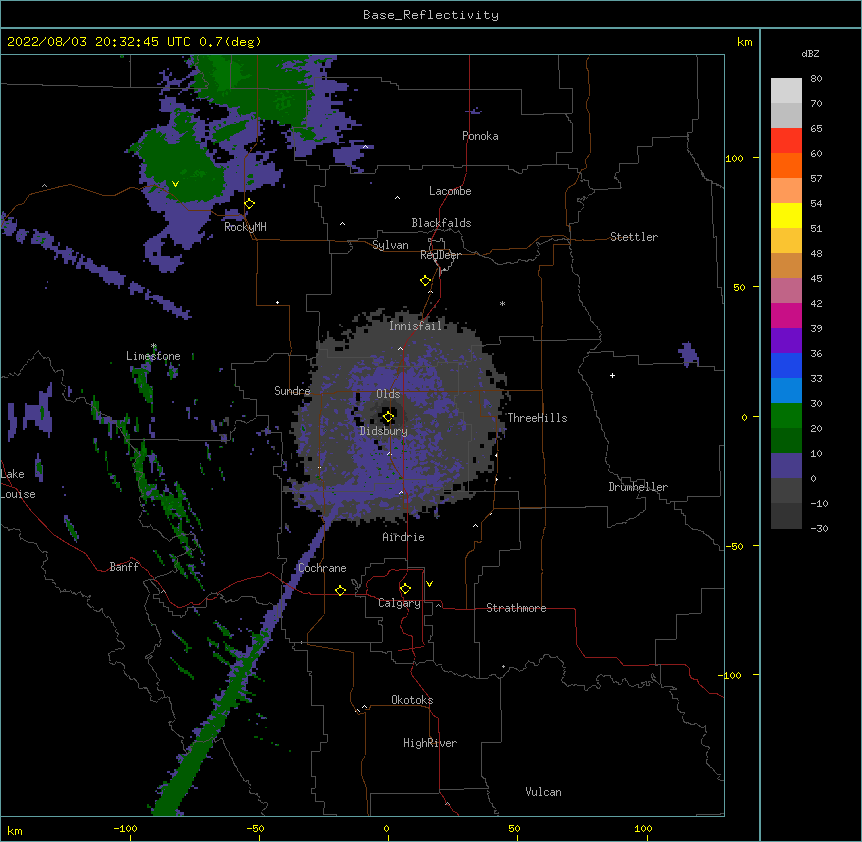Select the Drumheller label
Viewport: 862px width, 842px height.
638,487
